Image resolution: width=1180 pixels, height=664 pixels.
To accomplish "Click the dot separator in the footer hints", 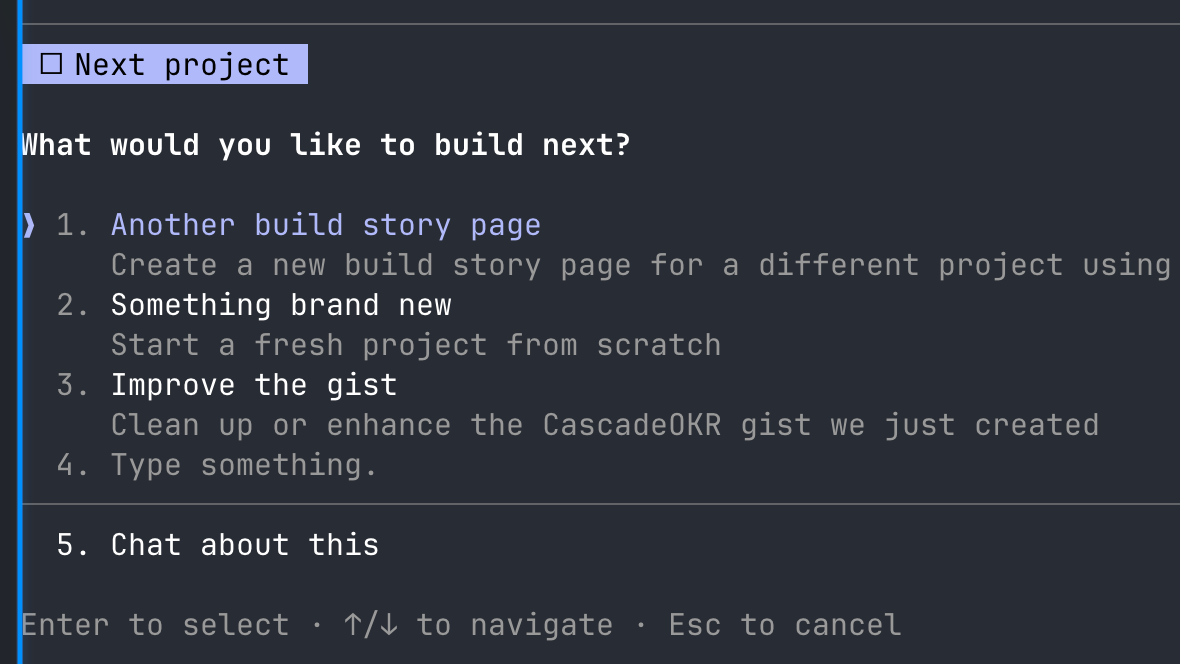I will pyautogui.click(x=317, y=624).
